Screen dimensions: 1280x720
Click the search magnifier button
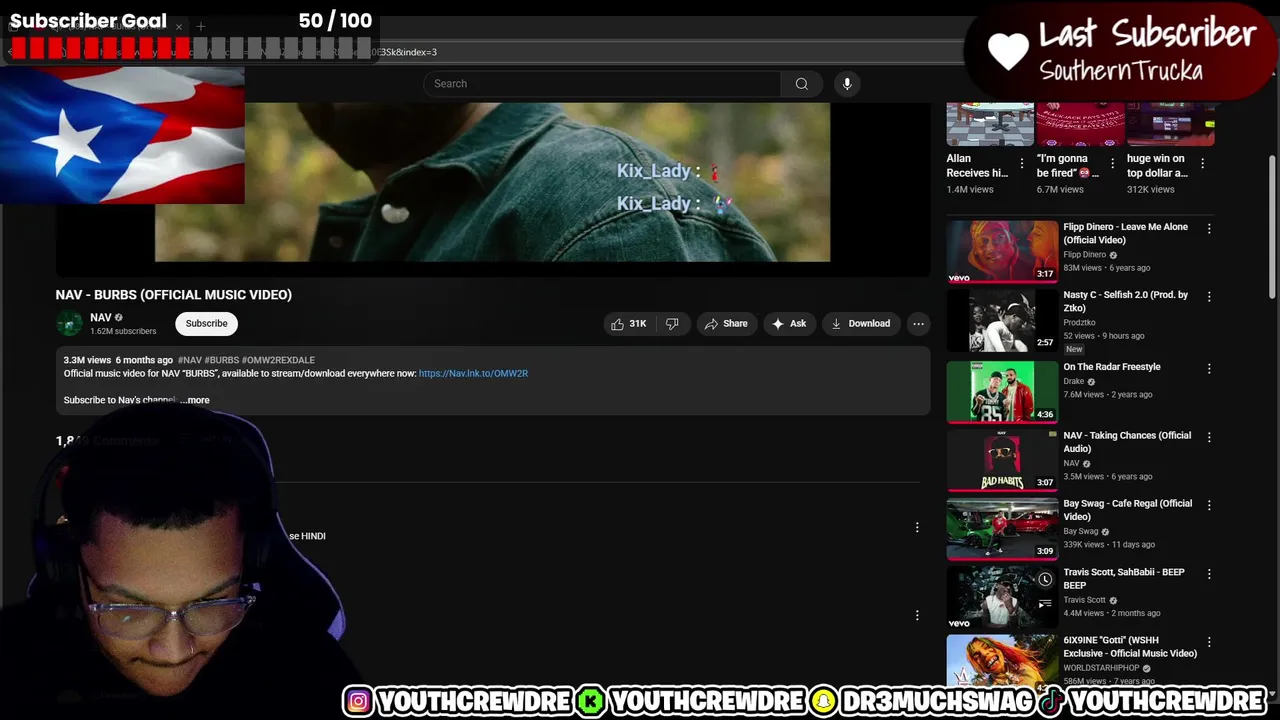(801, 84)
